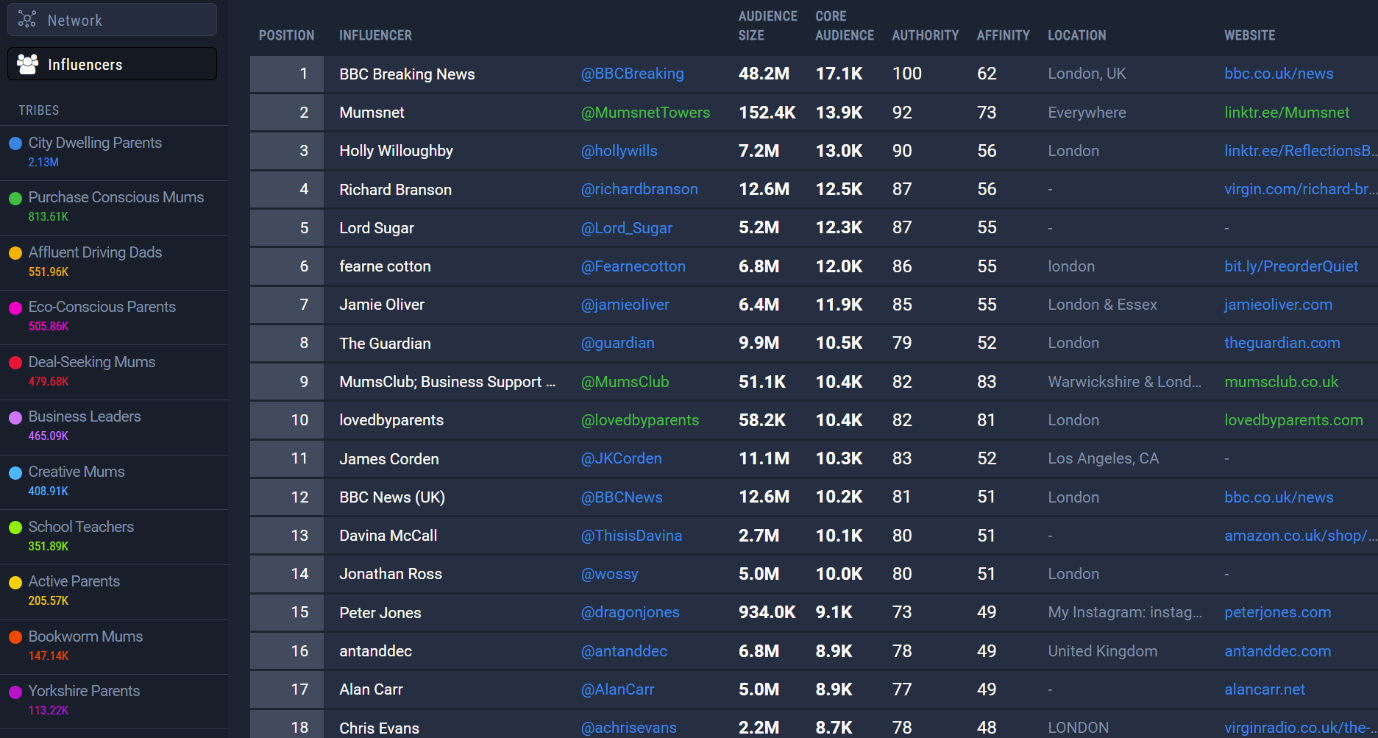Open the @Lord_Sugar handle link
Viewport: 1378px width, 738px height.
(x=626, y=228)
